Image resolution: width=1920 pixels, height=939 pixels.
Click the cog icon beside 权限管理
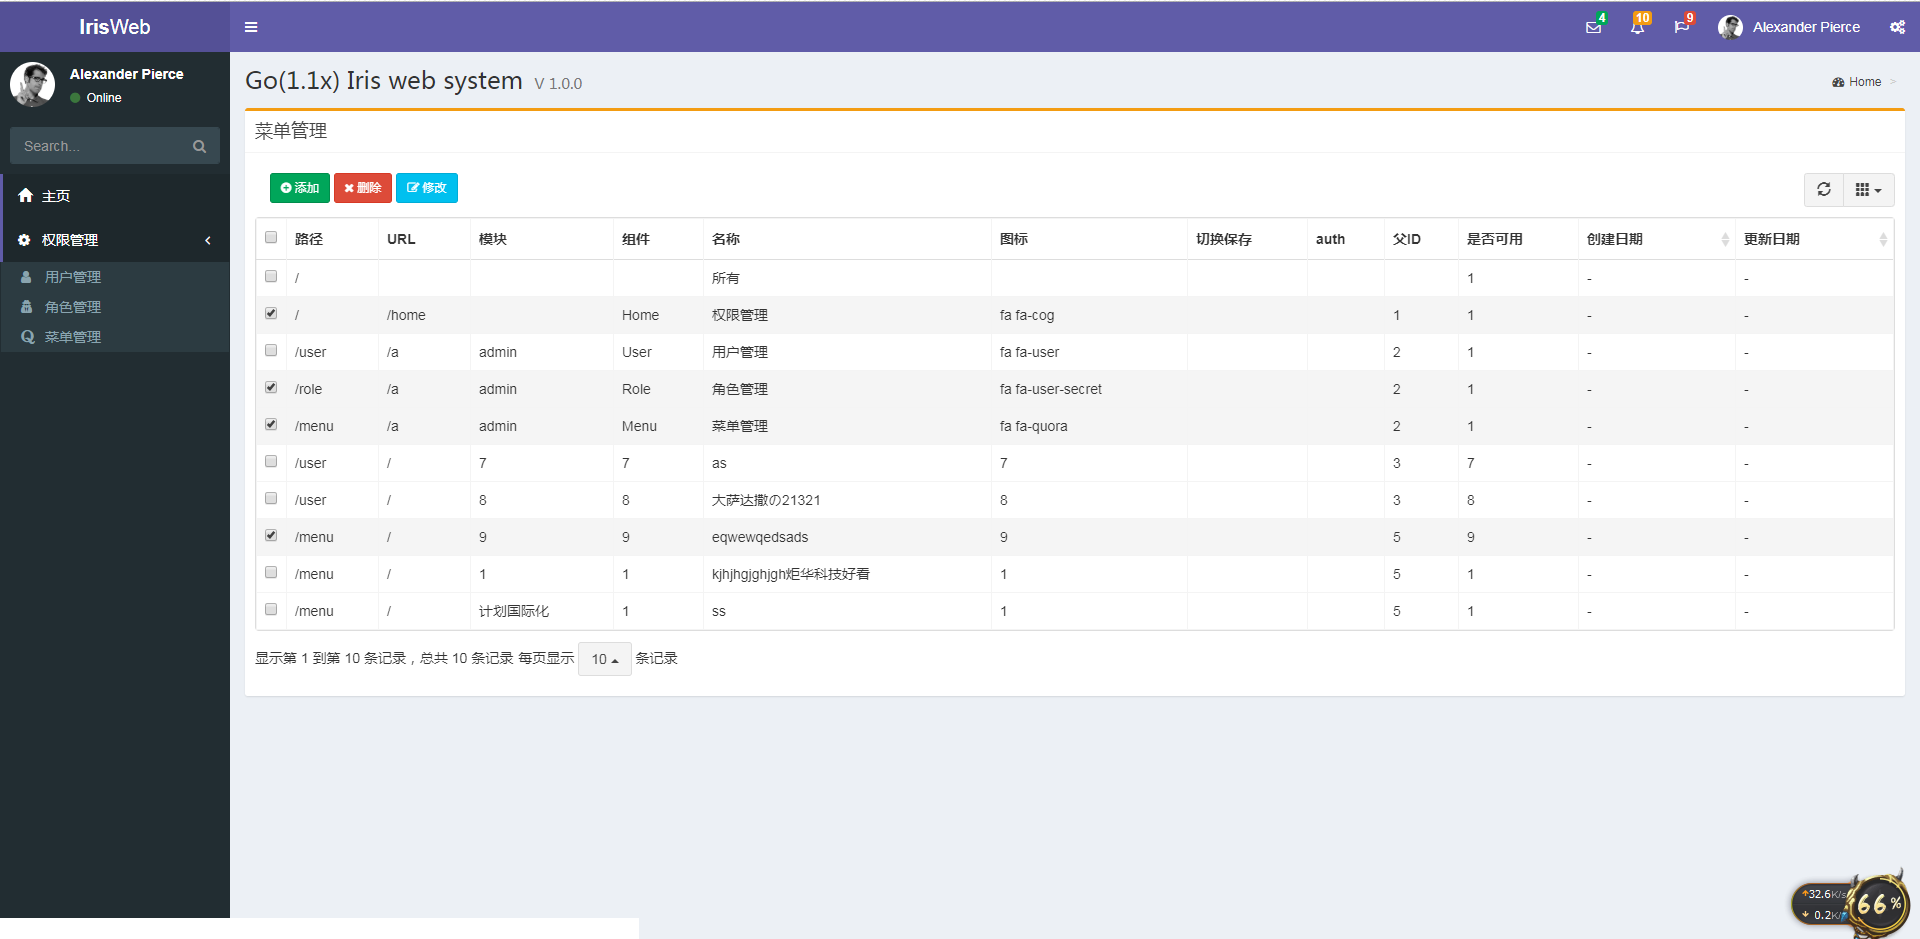click(x=24, y=240)
